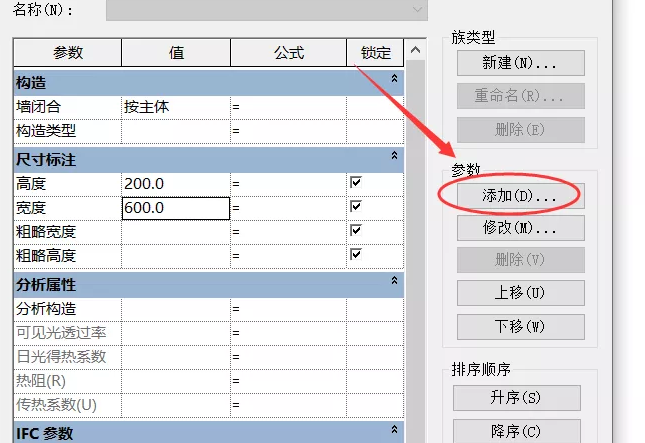645x443 pixels.
Task: Click the formula cell for 高度
Action: click(288, 184)
